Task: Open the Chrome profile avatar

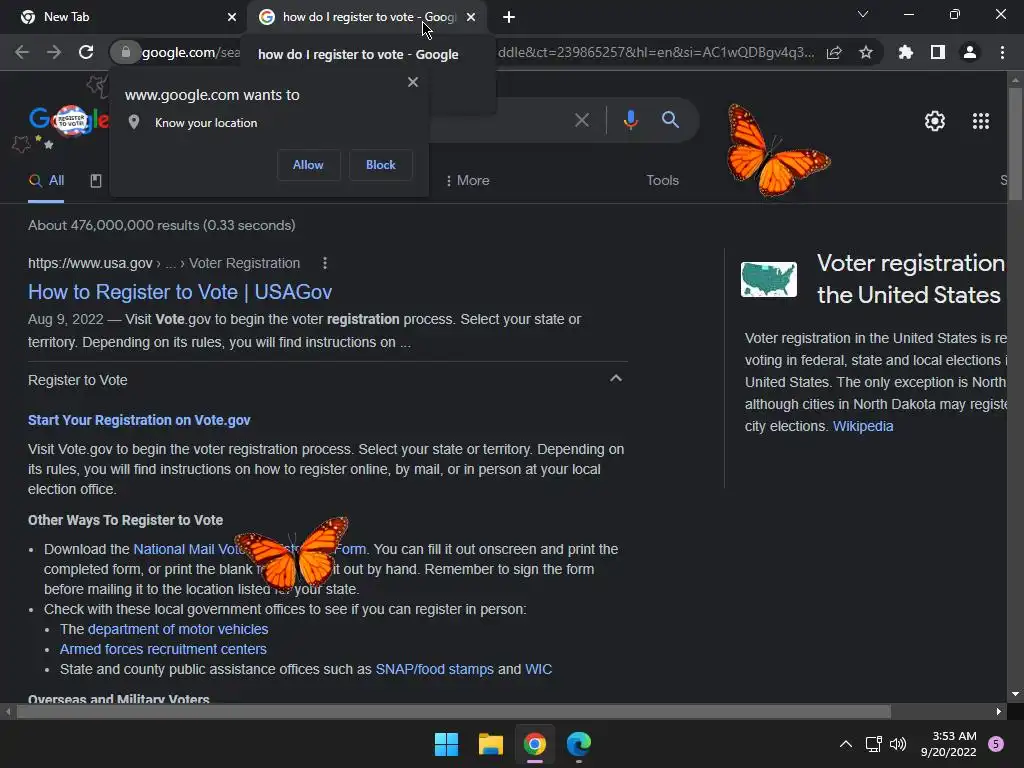Action: (970, 52)
